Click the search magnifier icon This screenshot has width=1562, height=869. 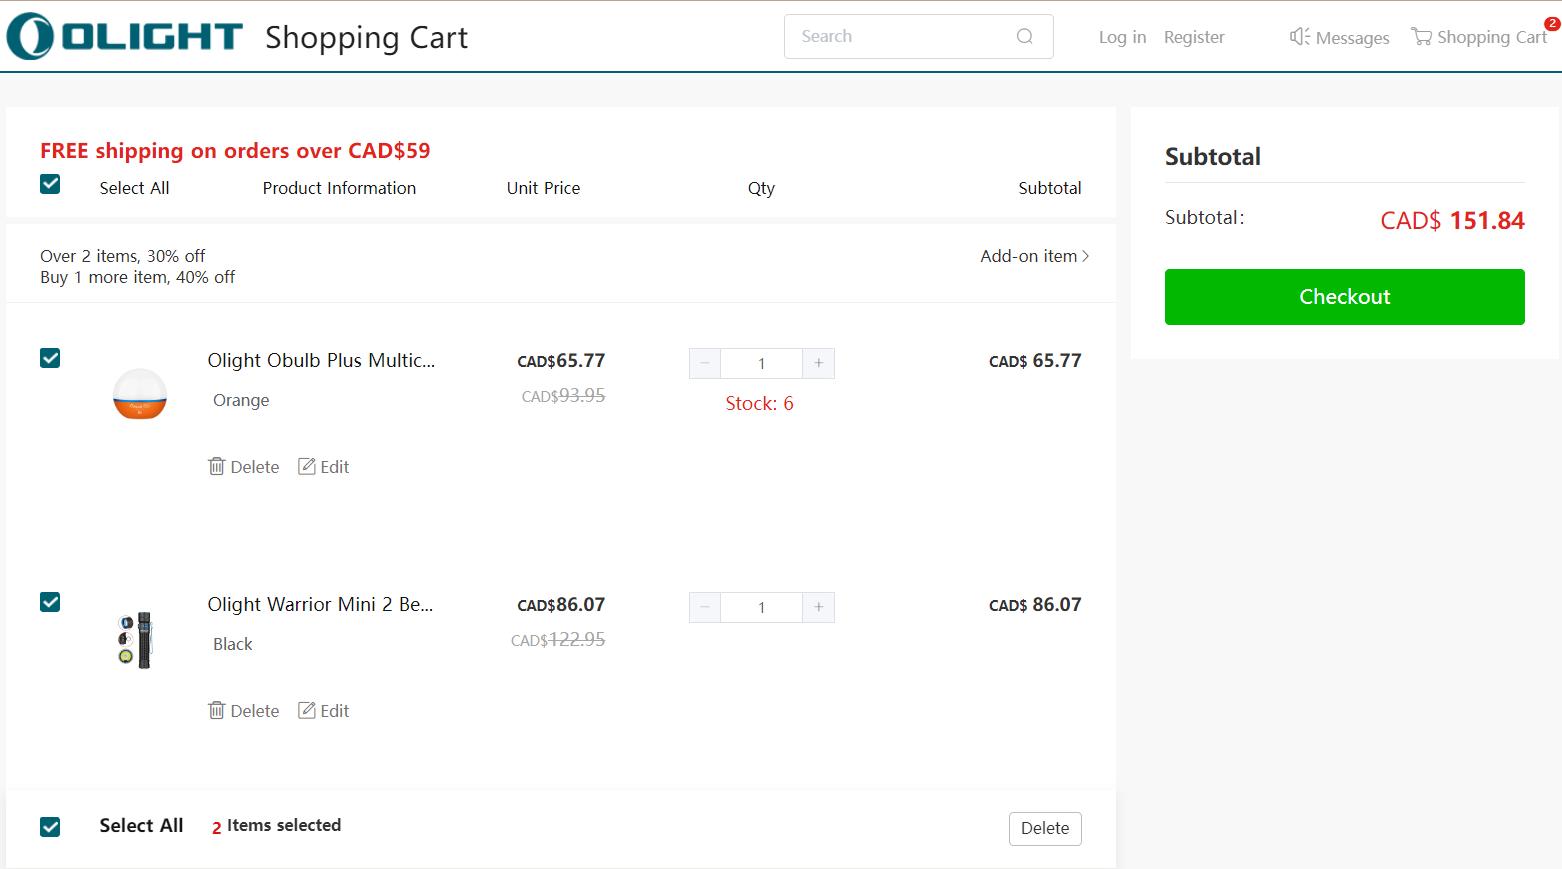point(1024,37)
